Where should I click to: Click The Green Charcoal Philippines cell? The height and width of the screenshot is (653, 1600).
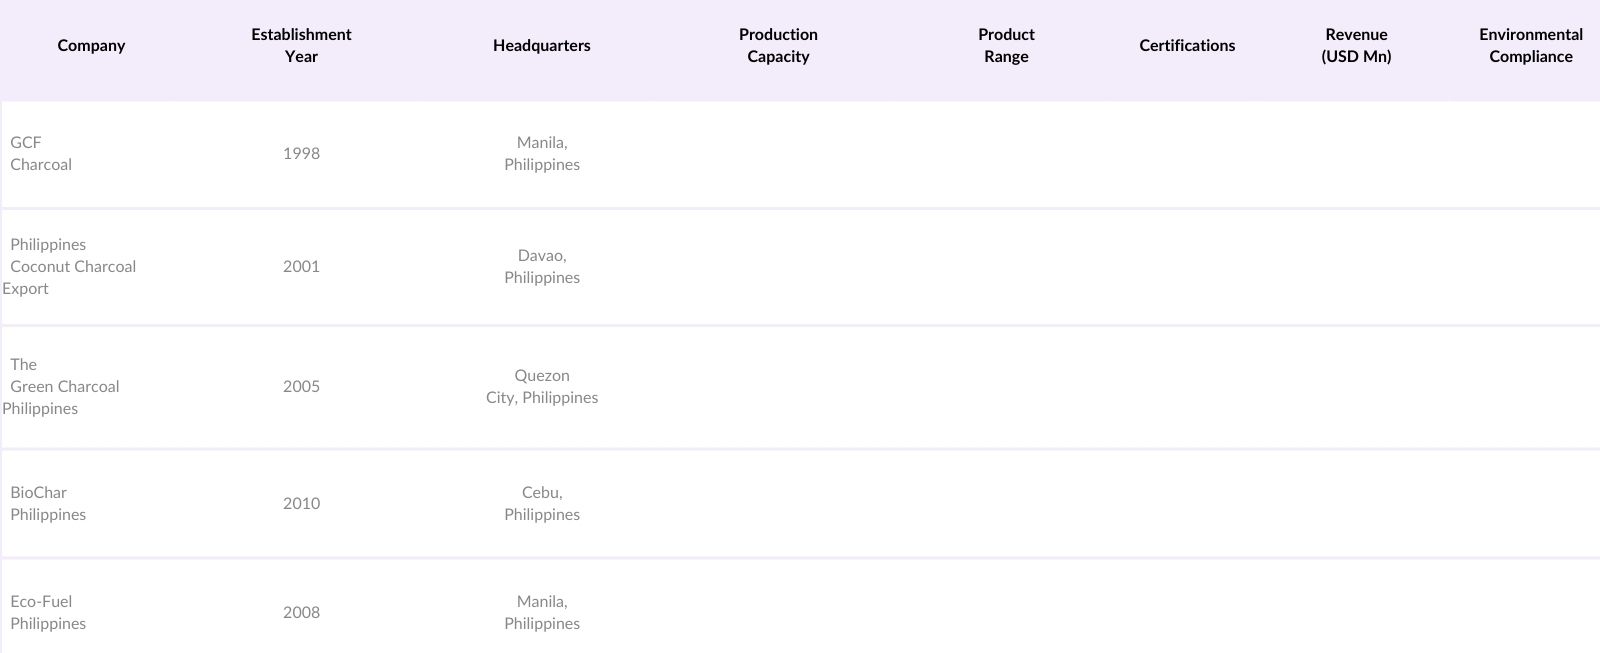pyautogui.click(x=62, y=387)
